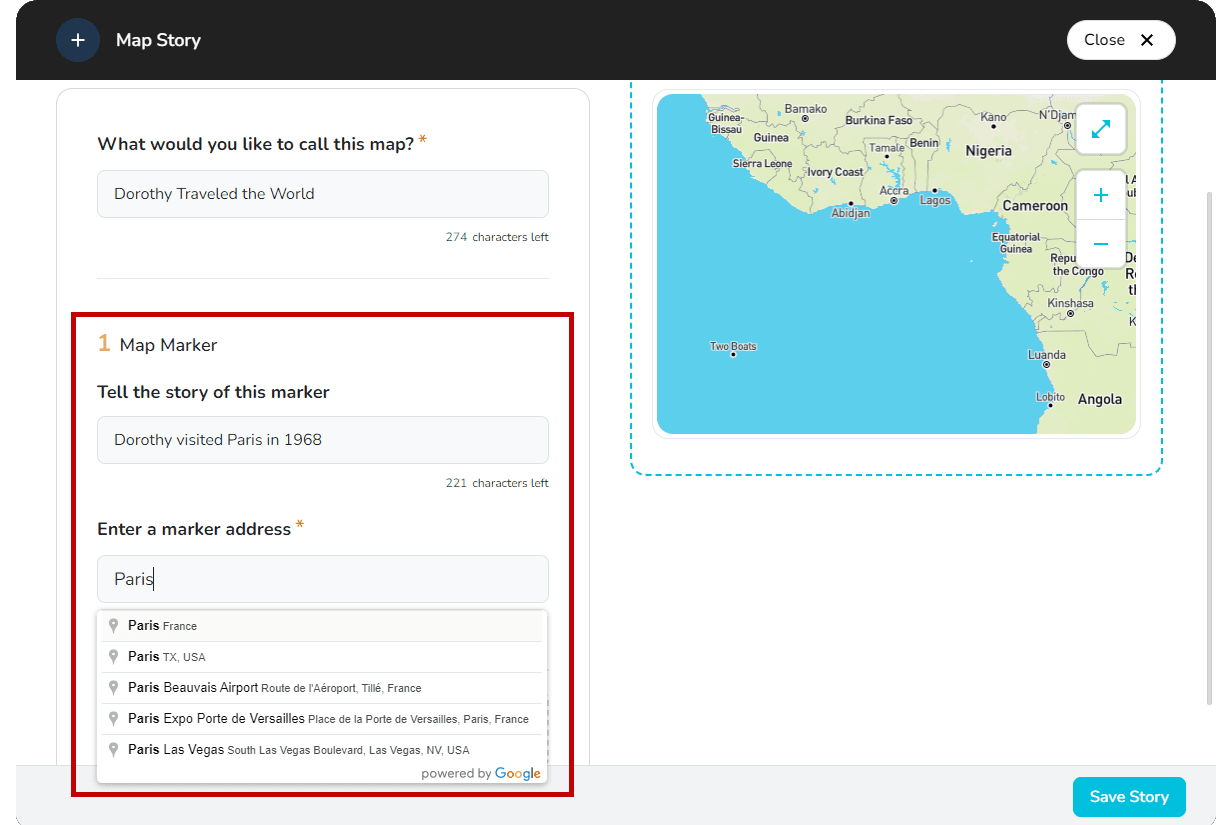Click the map title input field
1230x825 pixels.
322,194
